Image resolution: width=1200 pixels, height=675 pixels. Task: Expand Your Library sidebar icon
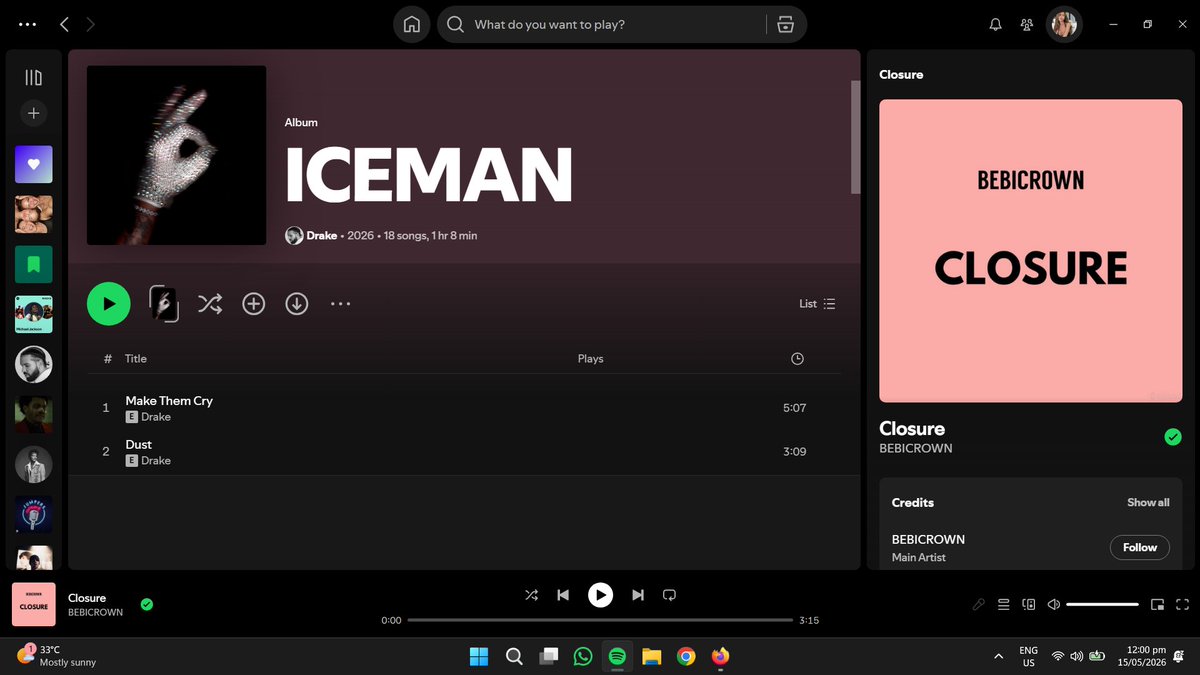pos(34,77)
